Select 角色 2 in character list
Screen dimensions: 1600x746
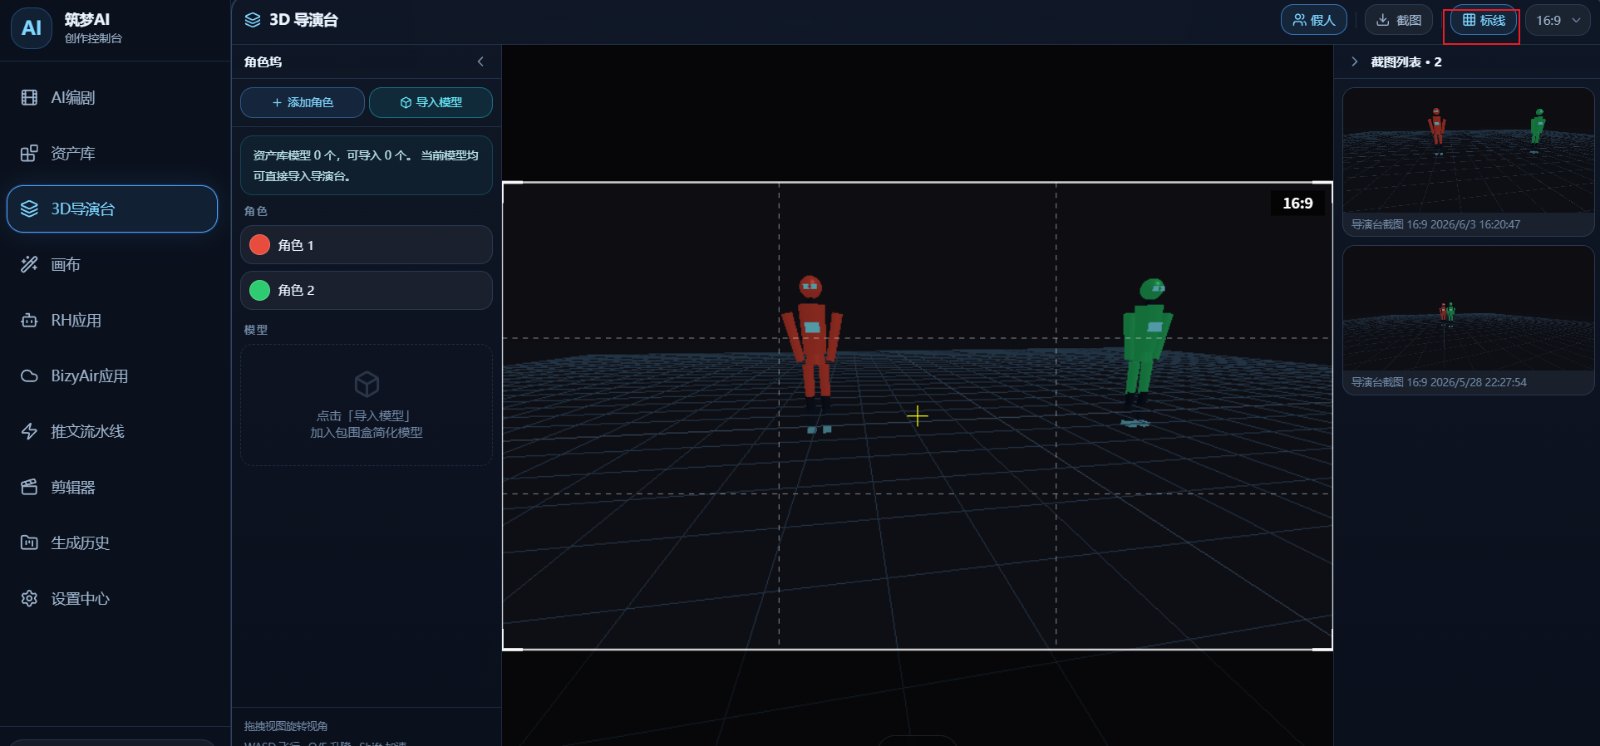point(366,290)
